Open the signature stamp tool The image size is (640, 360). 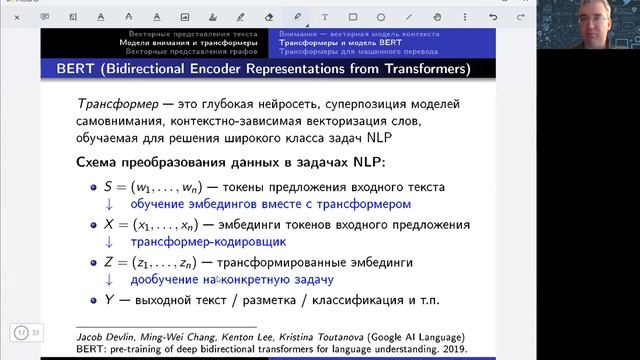tap(213, 17)
